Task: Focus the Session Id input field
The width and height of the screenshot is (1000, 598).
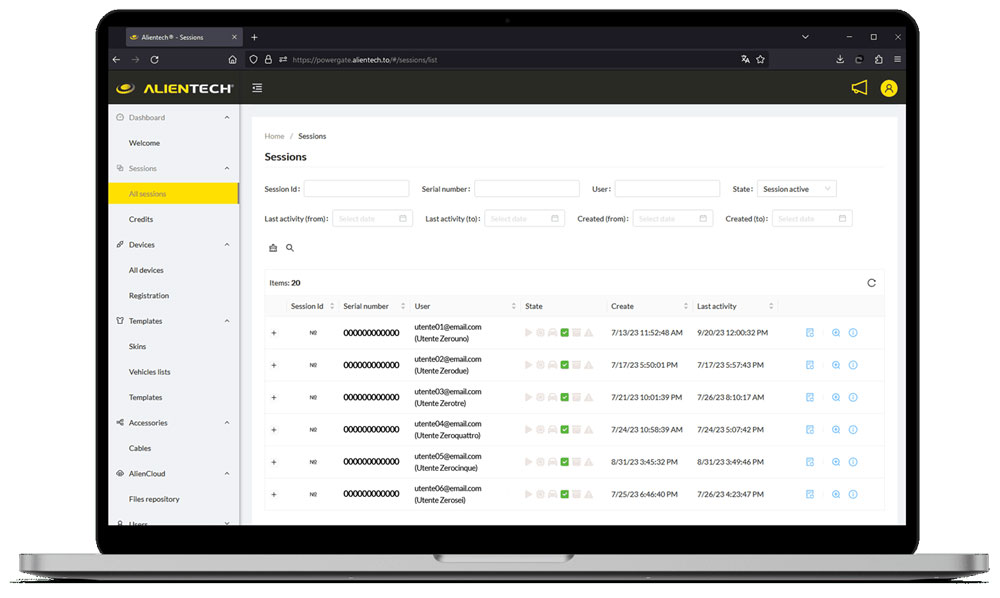Action: (357, 189)
